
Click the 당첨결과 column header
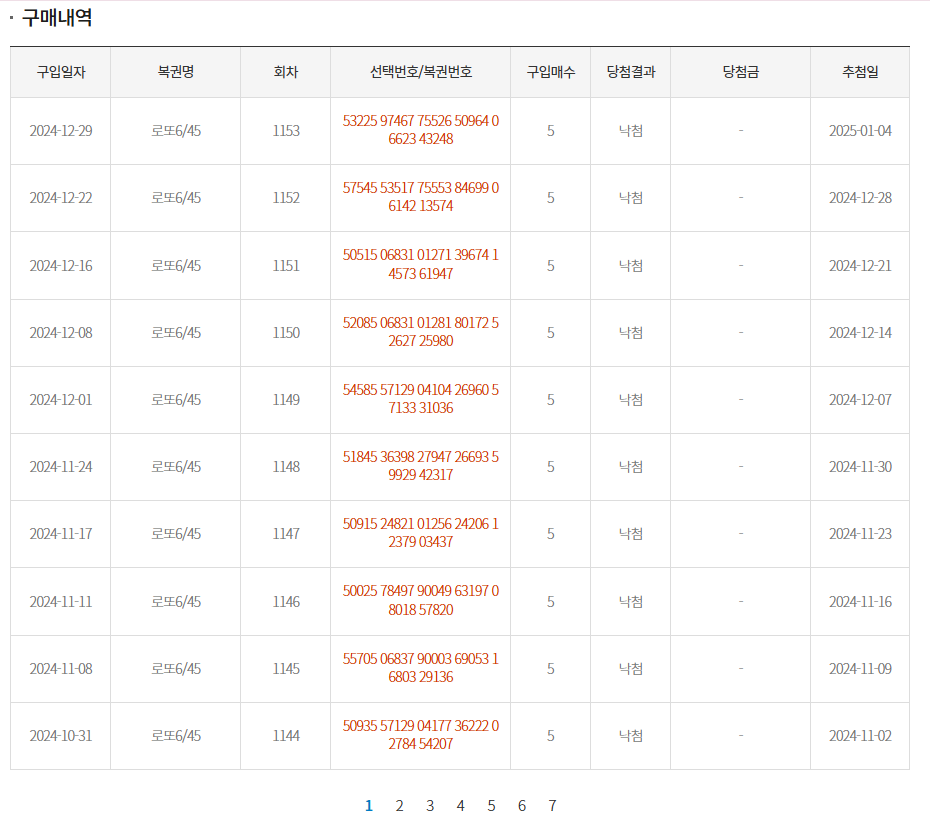pos(631,72)
